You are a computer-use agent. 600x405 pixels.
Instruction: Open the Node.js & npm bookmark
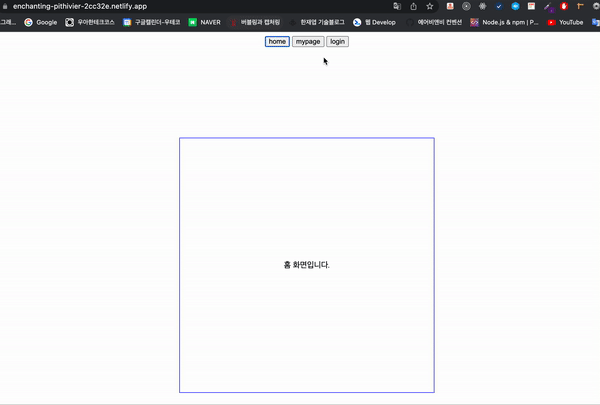click(503, 22)
